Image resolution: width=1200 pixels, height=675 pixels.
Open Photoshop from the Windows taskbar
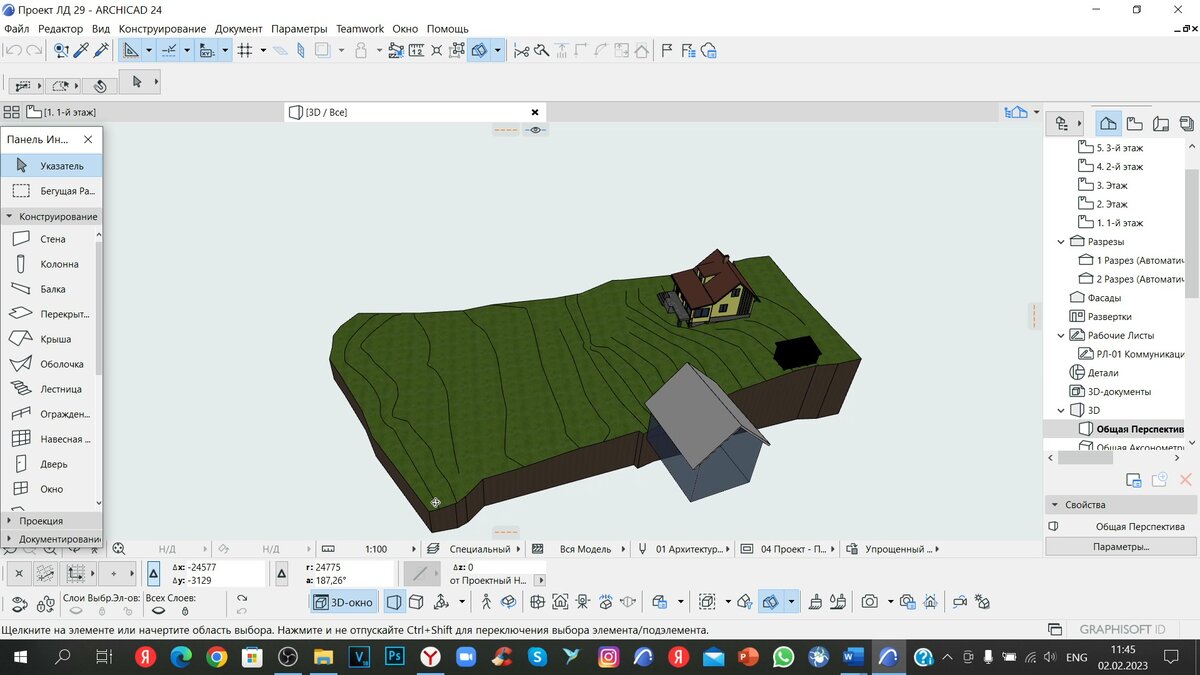(x=394, y=657)
